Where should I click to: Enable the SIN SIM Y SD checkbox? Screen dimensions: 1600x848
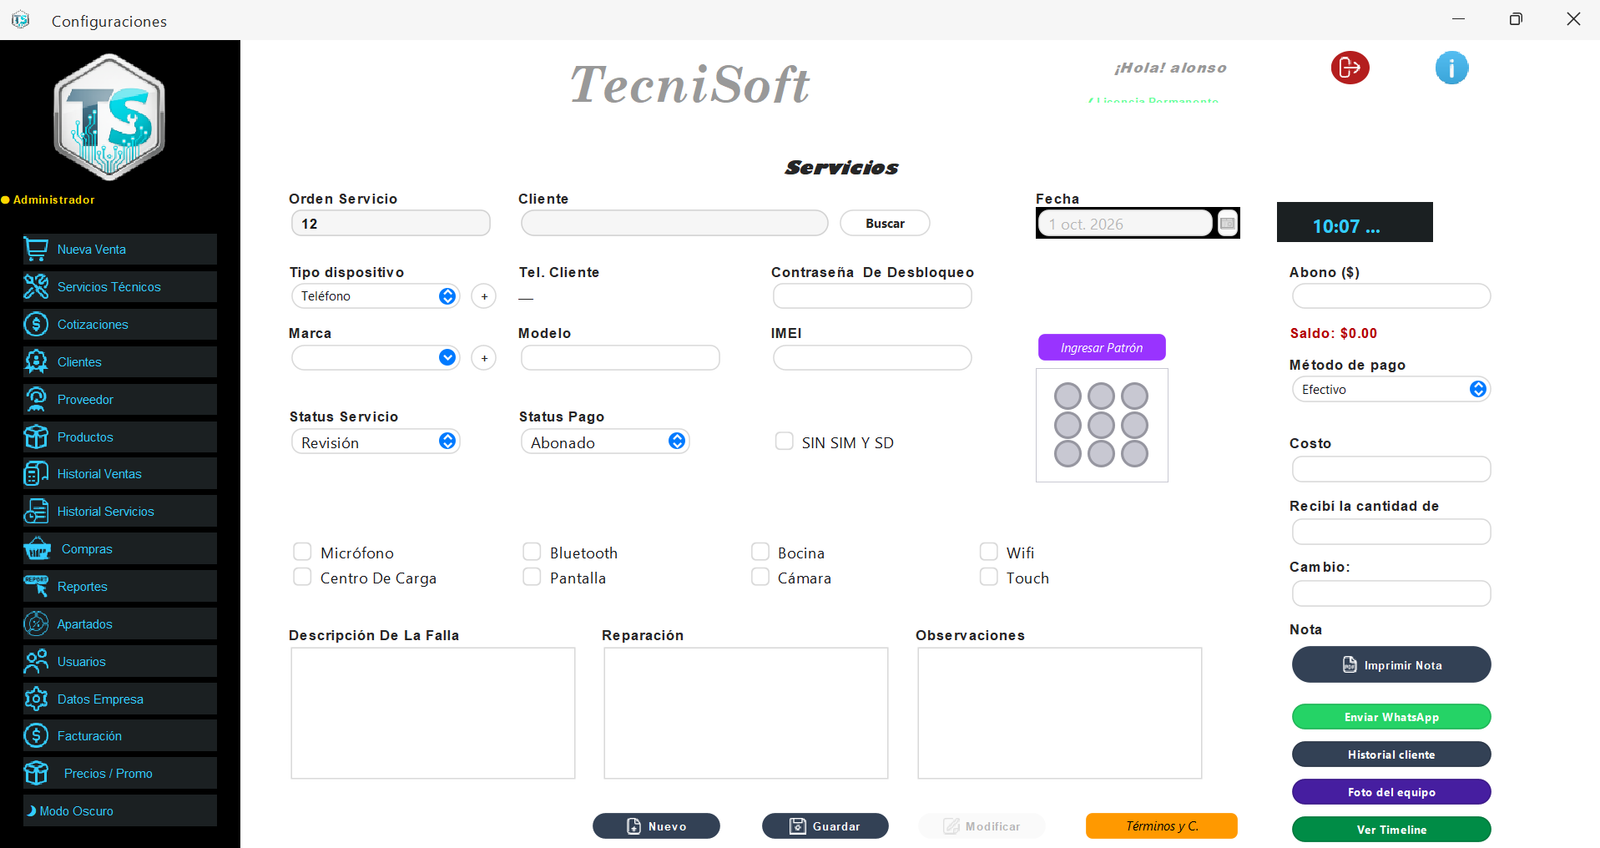pyautogui.click(x=784, y=441)
